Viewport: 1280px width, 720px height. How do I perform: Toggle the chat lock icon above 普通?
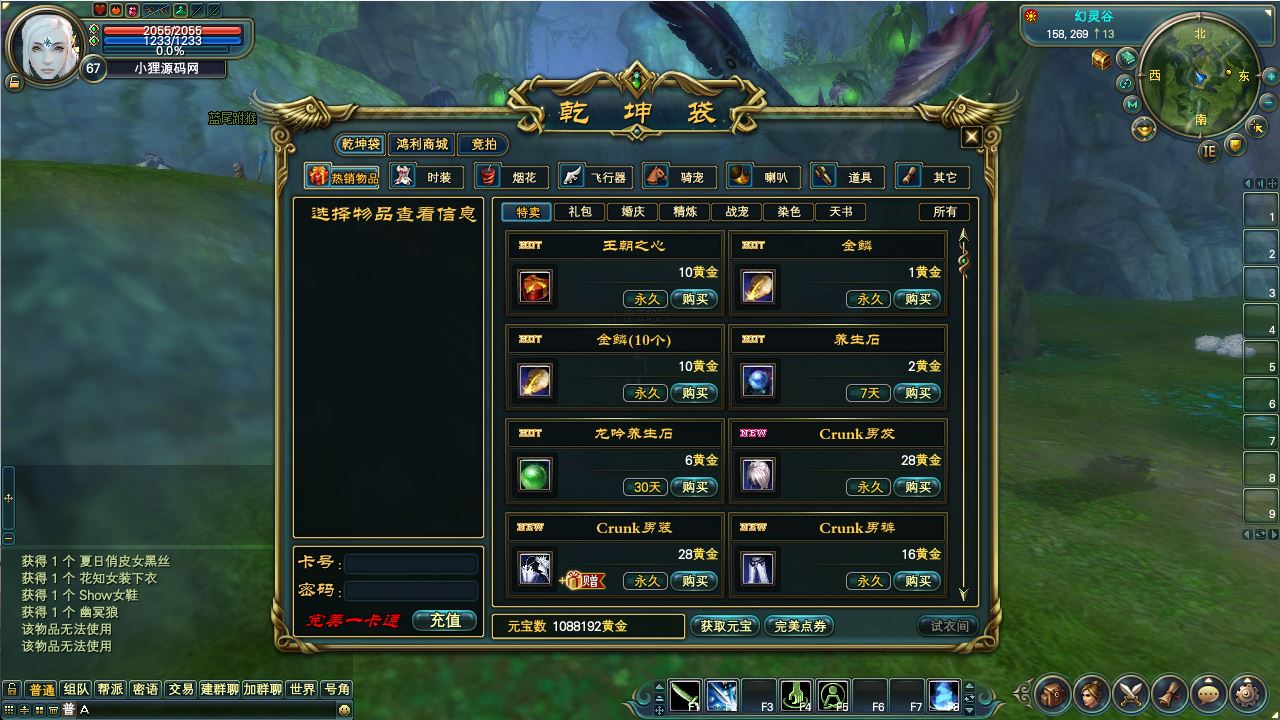tap(12, 689)
